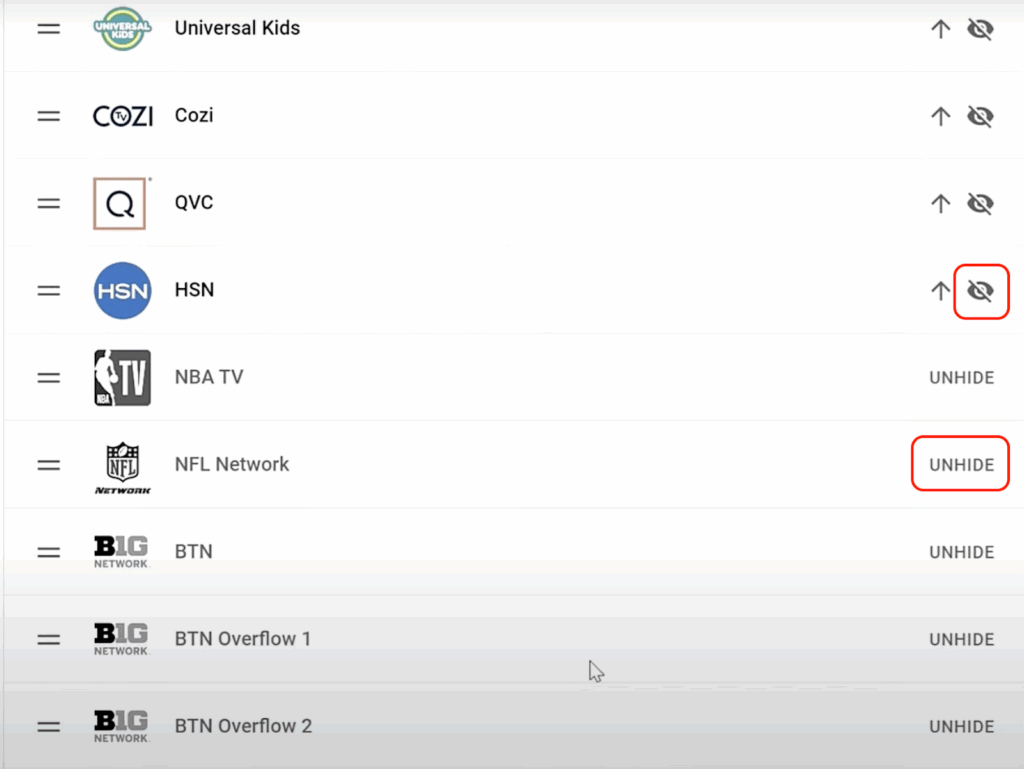This screenshot has height=769, width=1024.
Task: Move Universal Kids to top
Action: pos(940,30)
